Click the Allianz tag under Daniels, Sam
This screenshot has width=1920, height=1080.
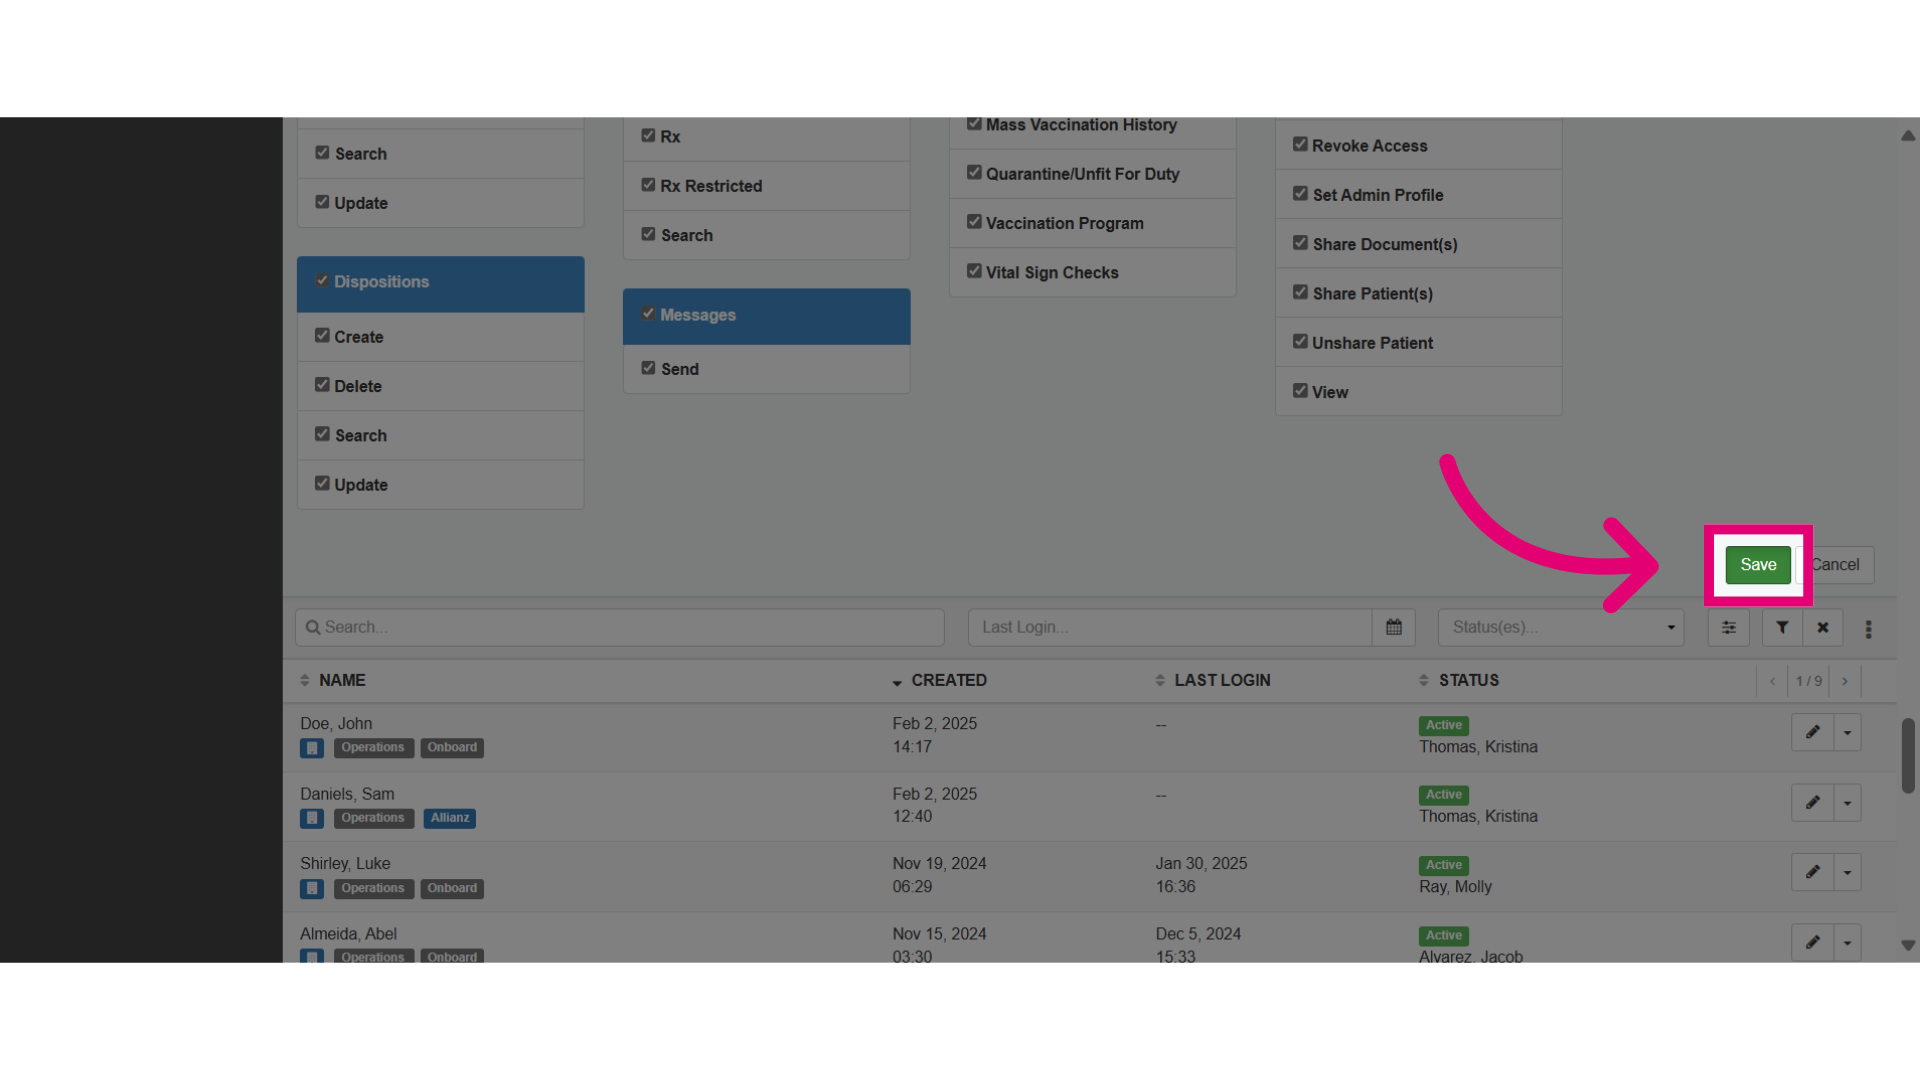450,818
